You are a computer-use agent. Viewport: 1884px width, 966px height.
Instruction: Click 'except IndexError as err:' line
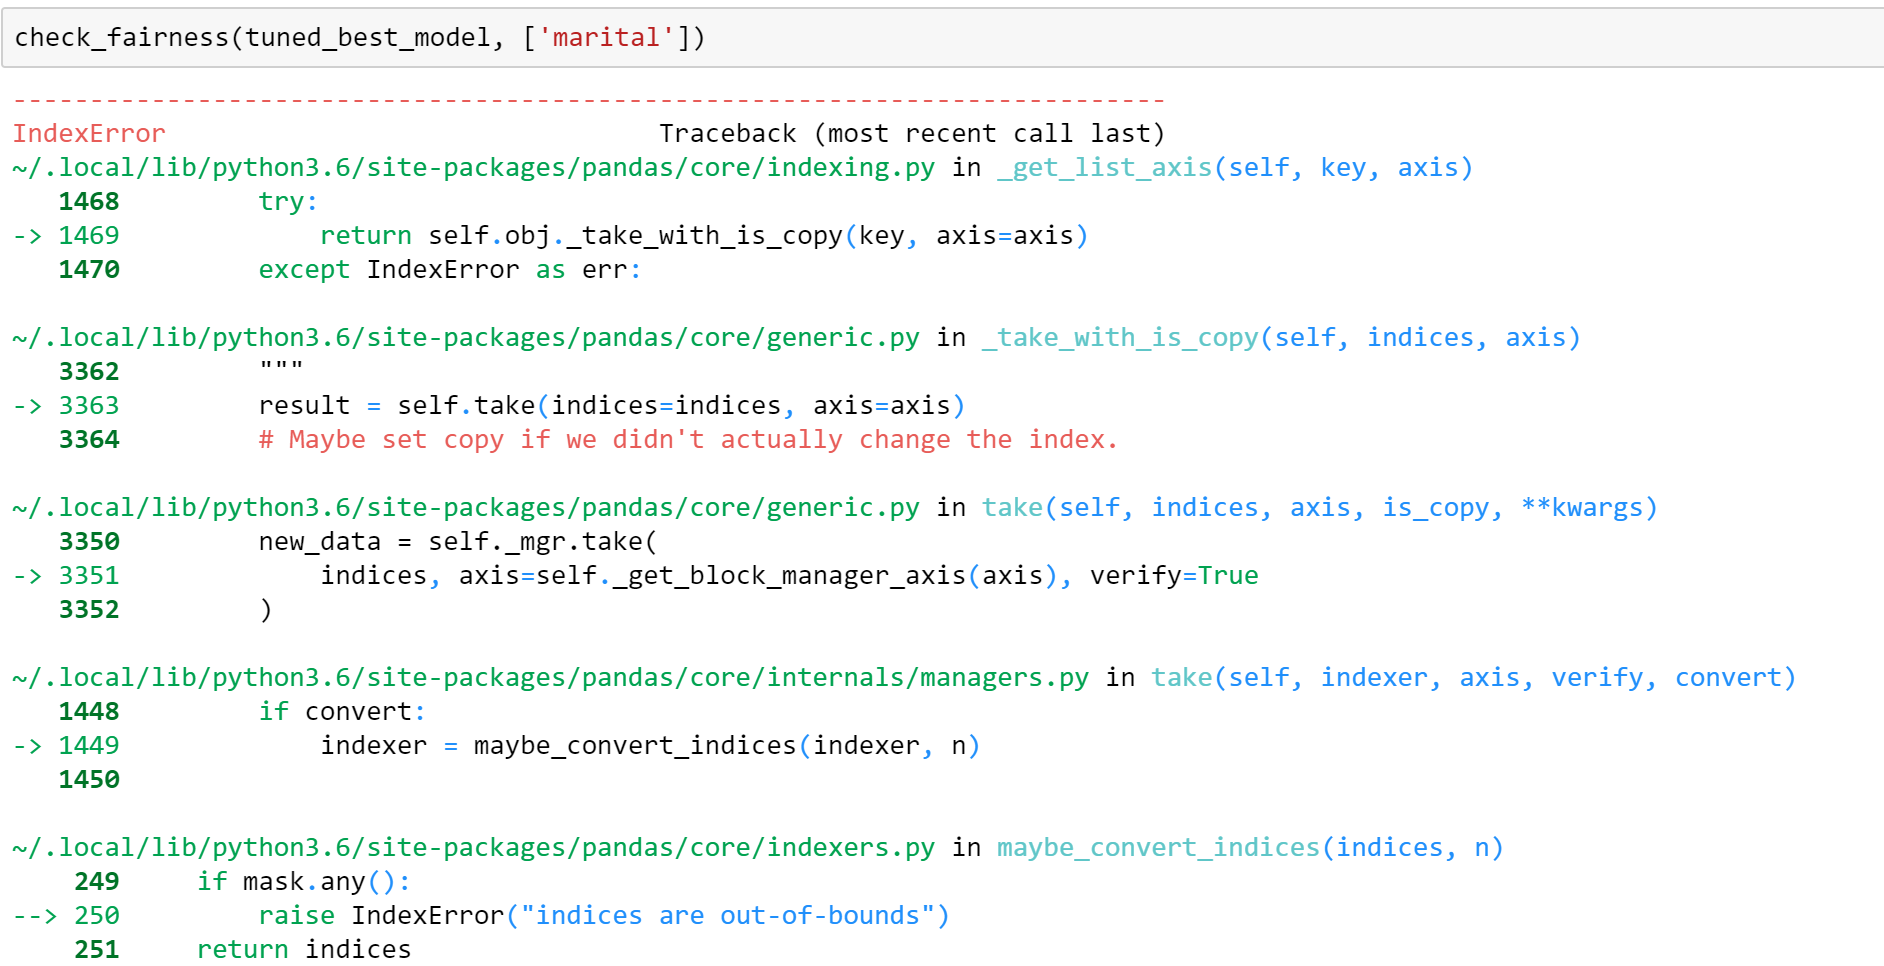click(x=450, y=270)
